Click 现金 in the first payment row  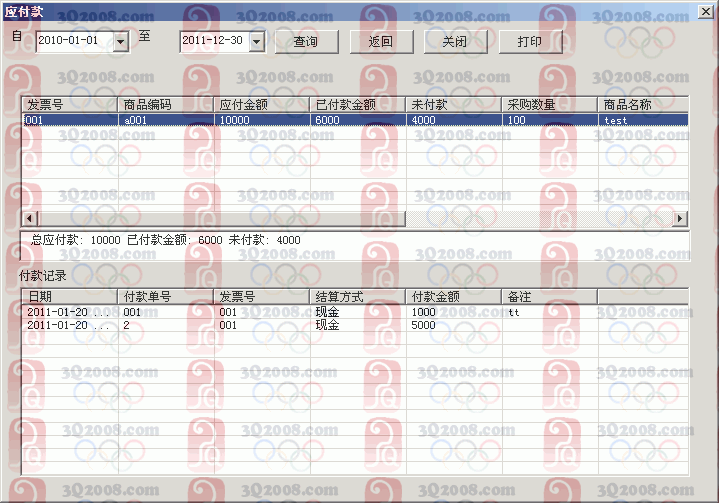[x=327, y=312]
